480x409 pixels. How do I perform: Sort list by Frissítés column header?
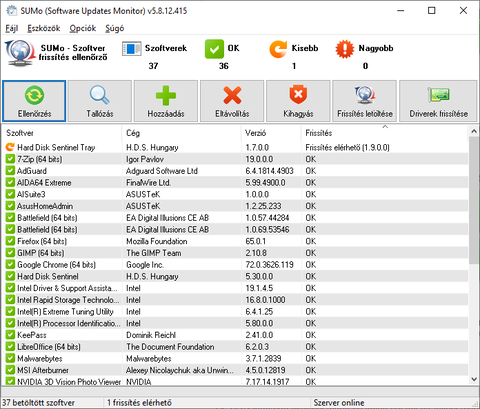click(x=385, y=133)
